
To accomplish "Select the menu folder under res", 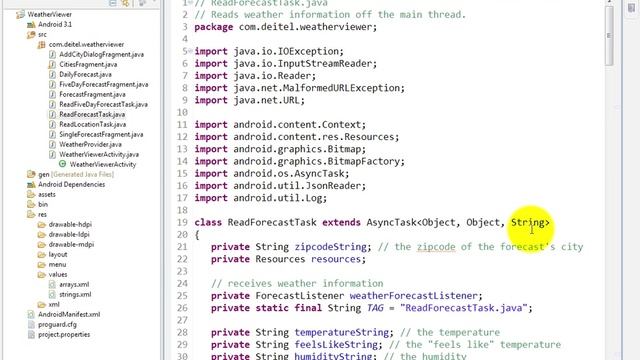I will pyautogui.click(x=57, y=264).
